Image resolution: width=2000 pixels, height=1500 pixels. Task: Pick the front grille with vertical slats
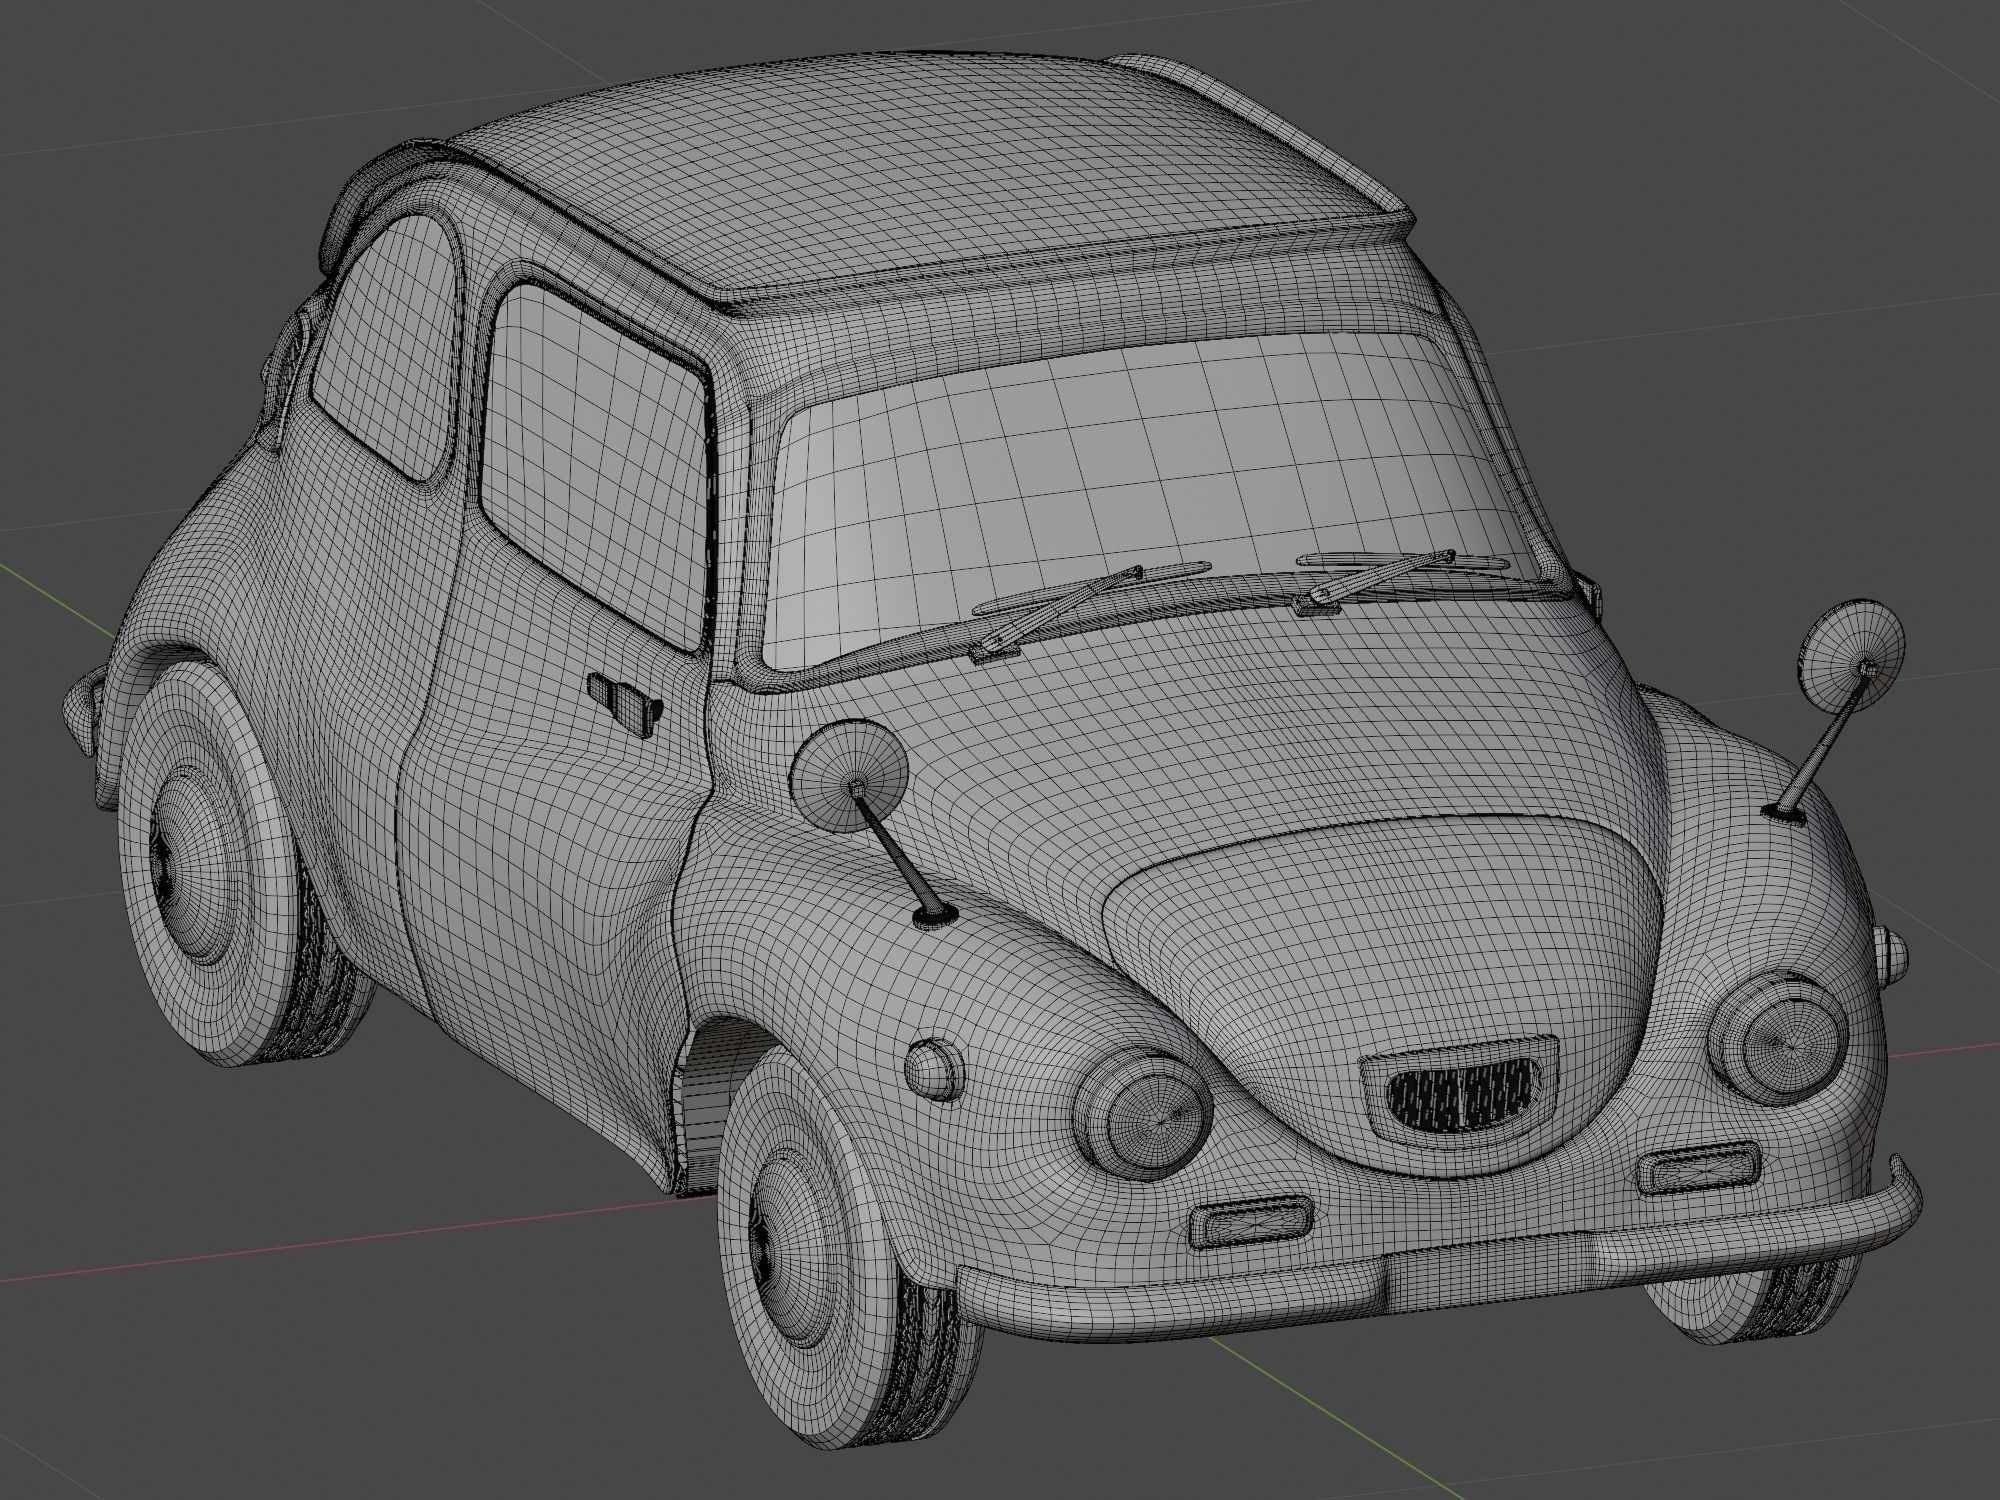pos(1460,1092)
